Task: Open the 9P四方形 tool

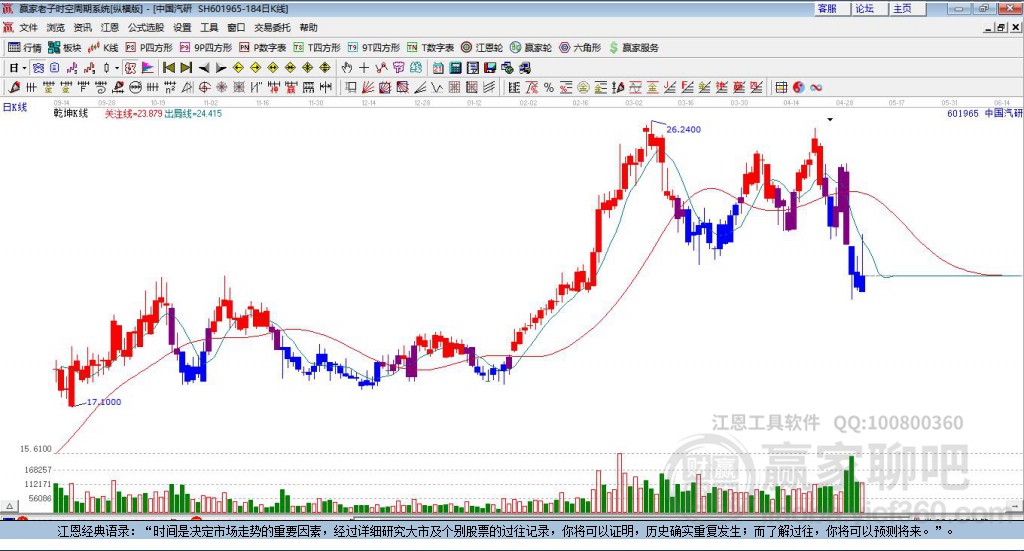Action: tap(206, 48)
